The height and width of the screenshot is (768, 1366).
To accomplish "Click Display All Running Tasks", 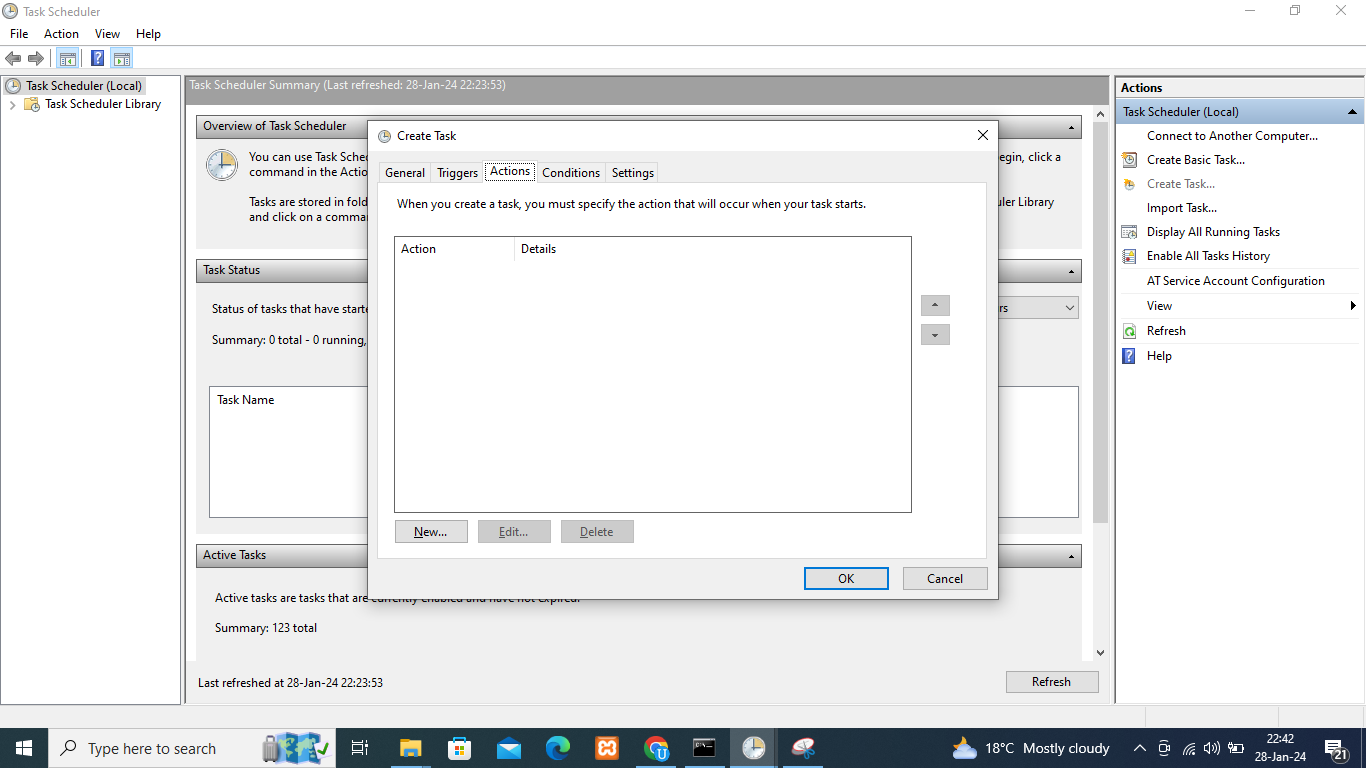I will coord(1213,232).
